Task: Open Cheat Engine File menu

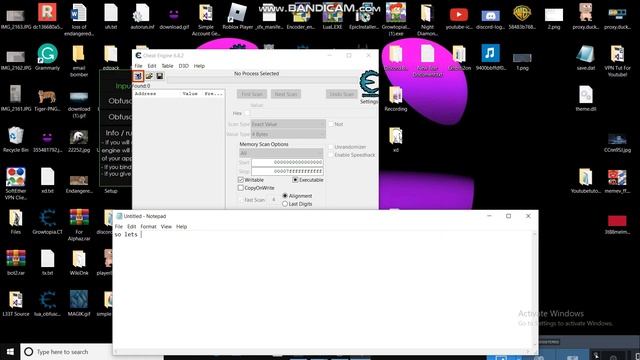Action: coord(138,66)
